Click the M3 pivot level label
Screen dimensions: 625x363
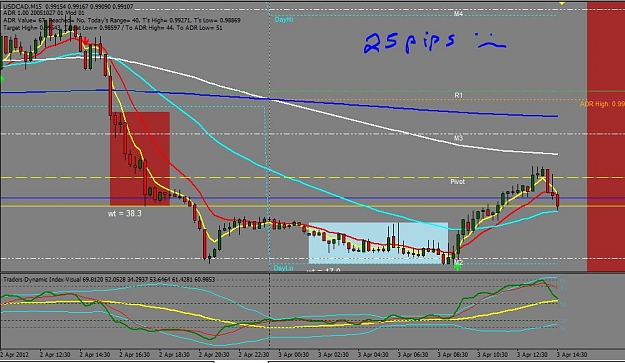pyautogui.click(x=458, y=138)
